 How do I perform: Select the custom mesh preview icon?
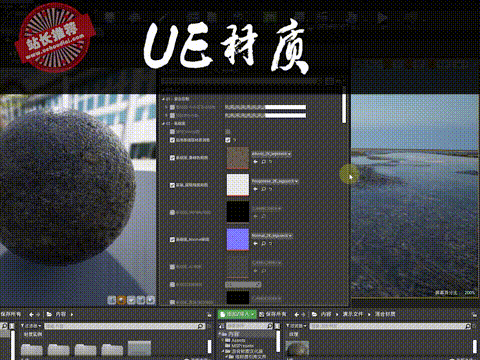[x=151, y=300]
